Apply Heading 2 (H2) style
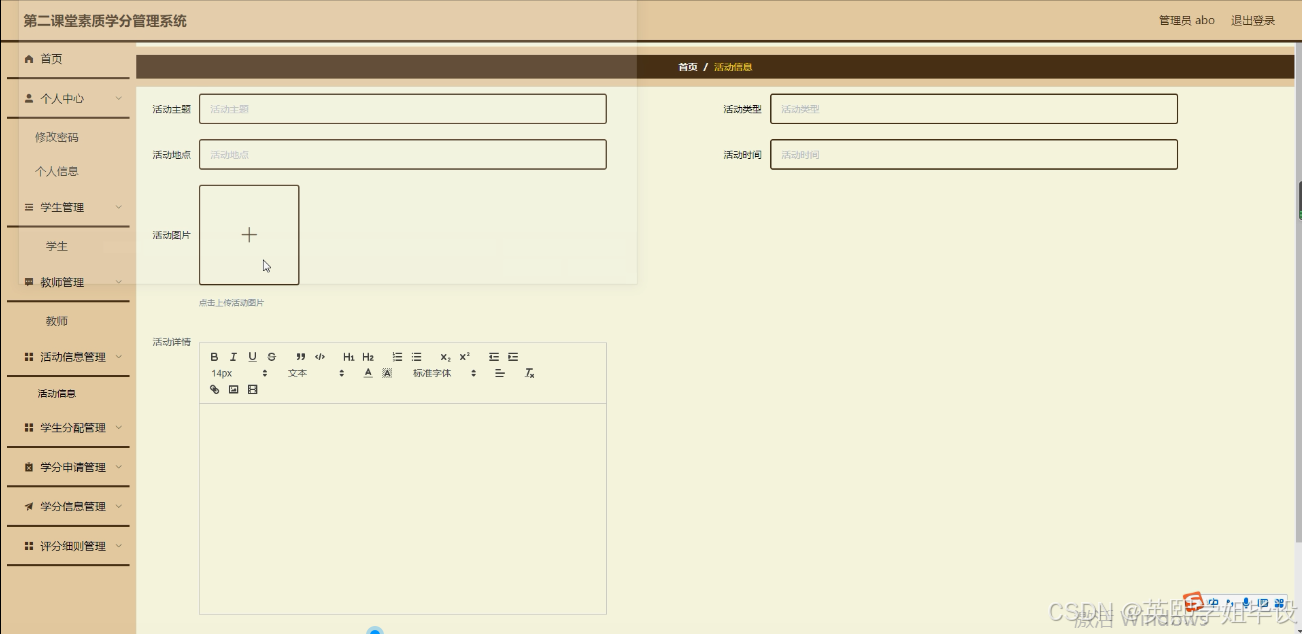 (368, 357)
